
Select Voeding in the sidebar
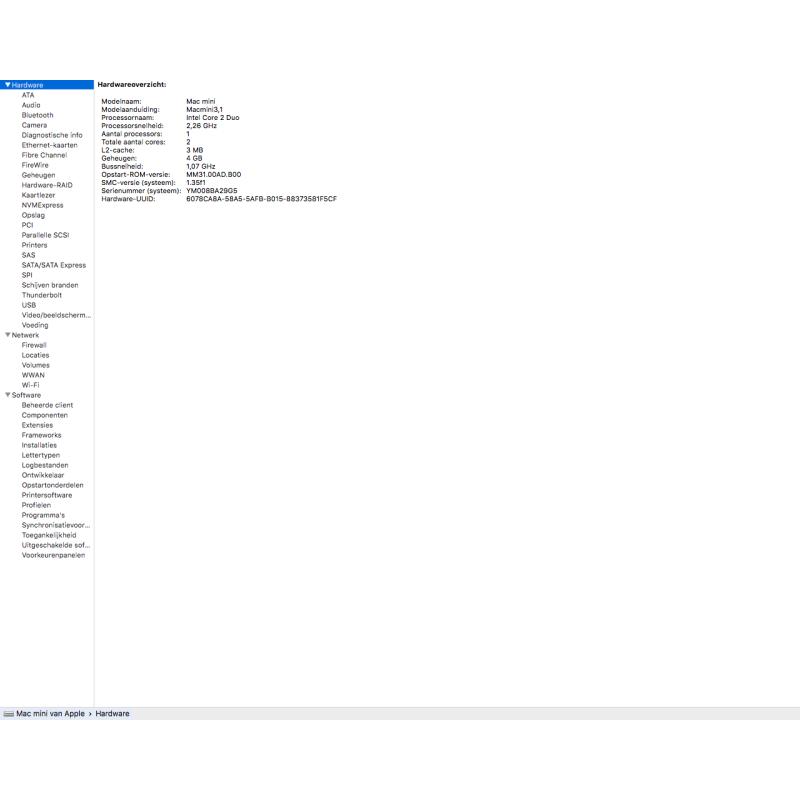pos(35,325)
